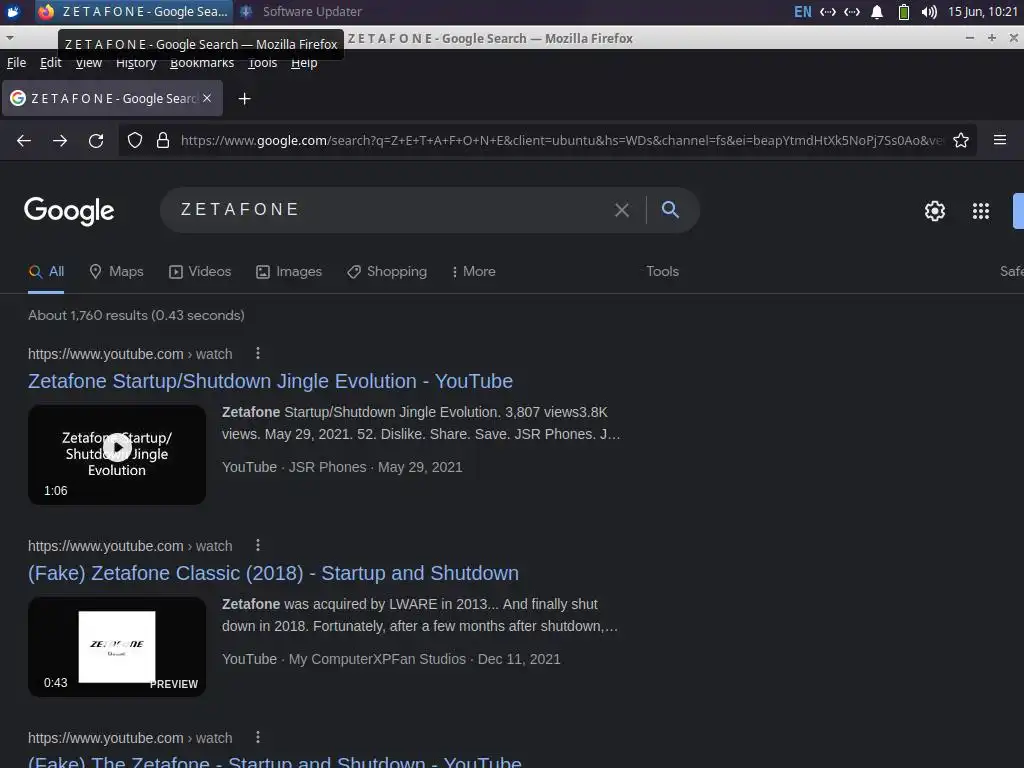Click youtube.com URL above Zetafone Classic result
Screen dimensions: 1024x768
click(130, 546)
